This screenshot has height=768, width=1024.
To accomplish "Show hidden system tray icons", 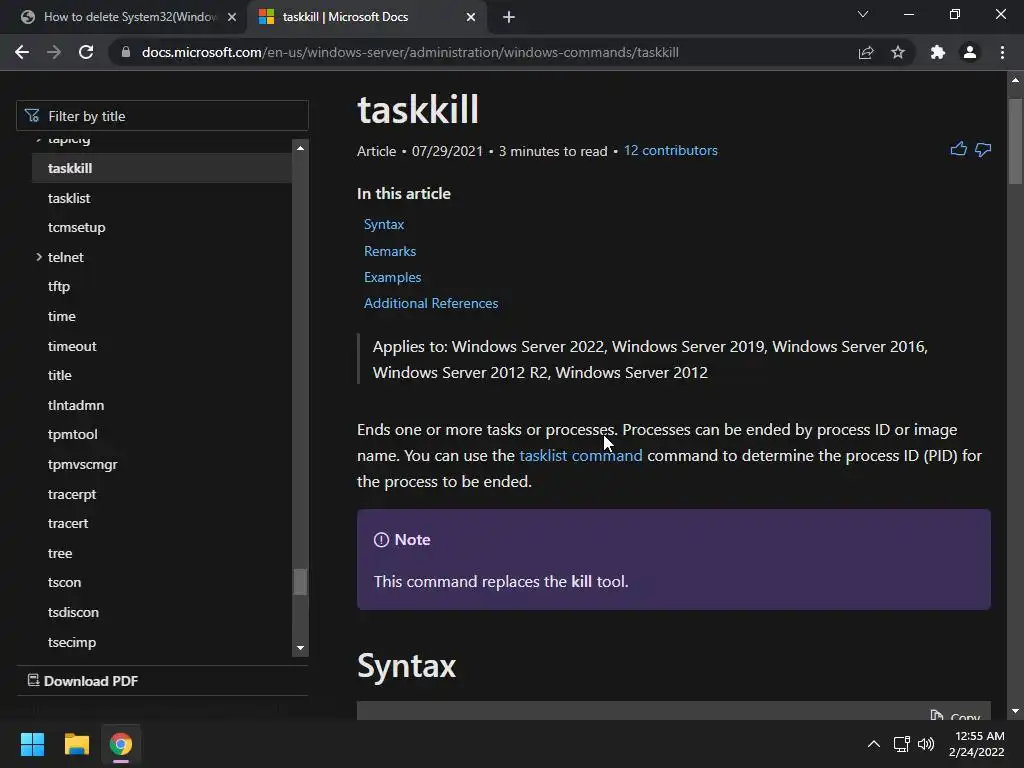I will point(874,744).
